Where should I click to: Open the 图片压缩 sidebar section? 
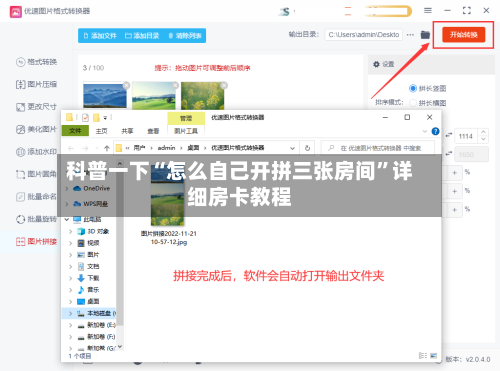(x=36, y=84)
